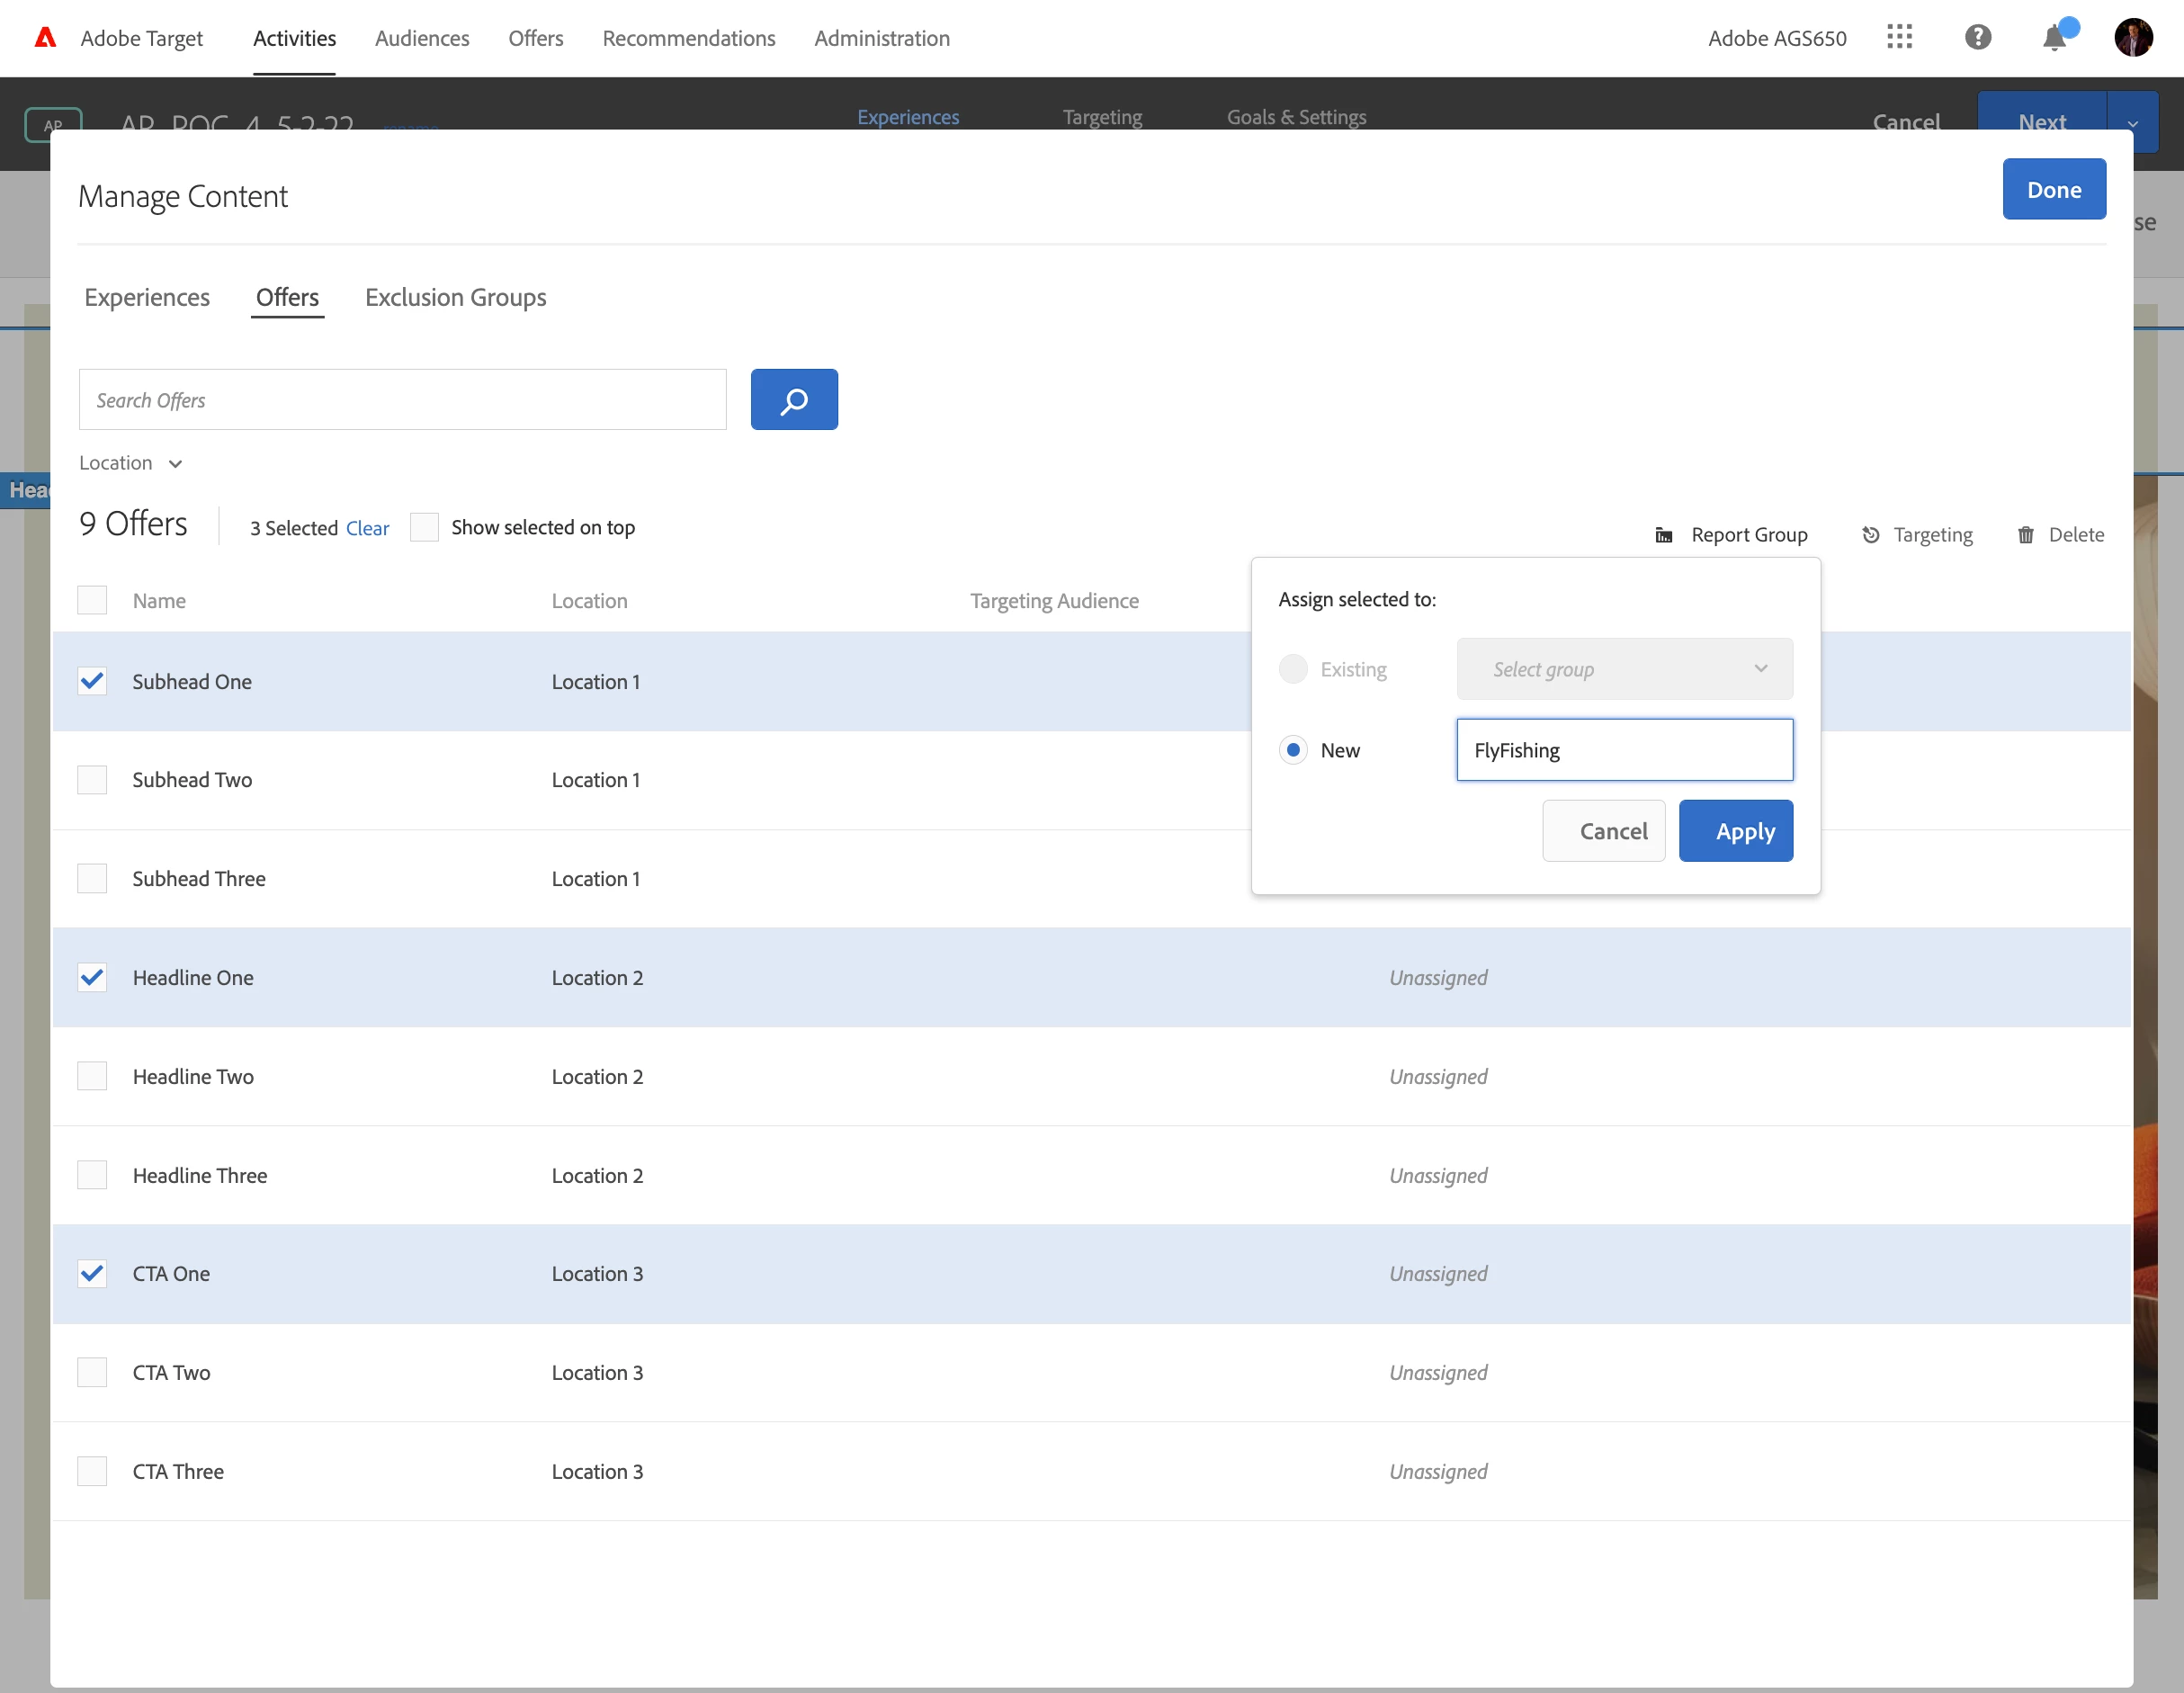2184x1693 pixels.
Task: Click the Search Offers field
Action: coord(402,400)
